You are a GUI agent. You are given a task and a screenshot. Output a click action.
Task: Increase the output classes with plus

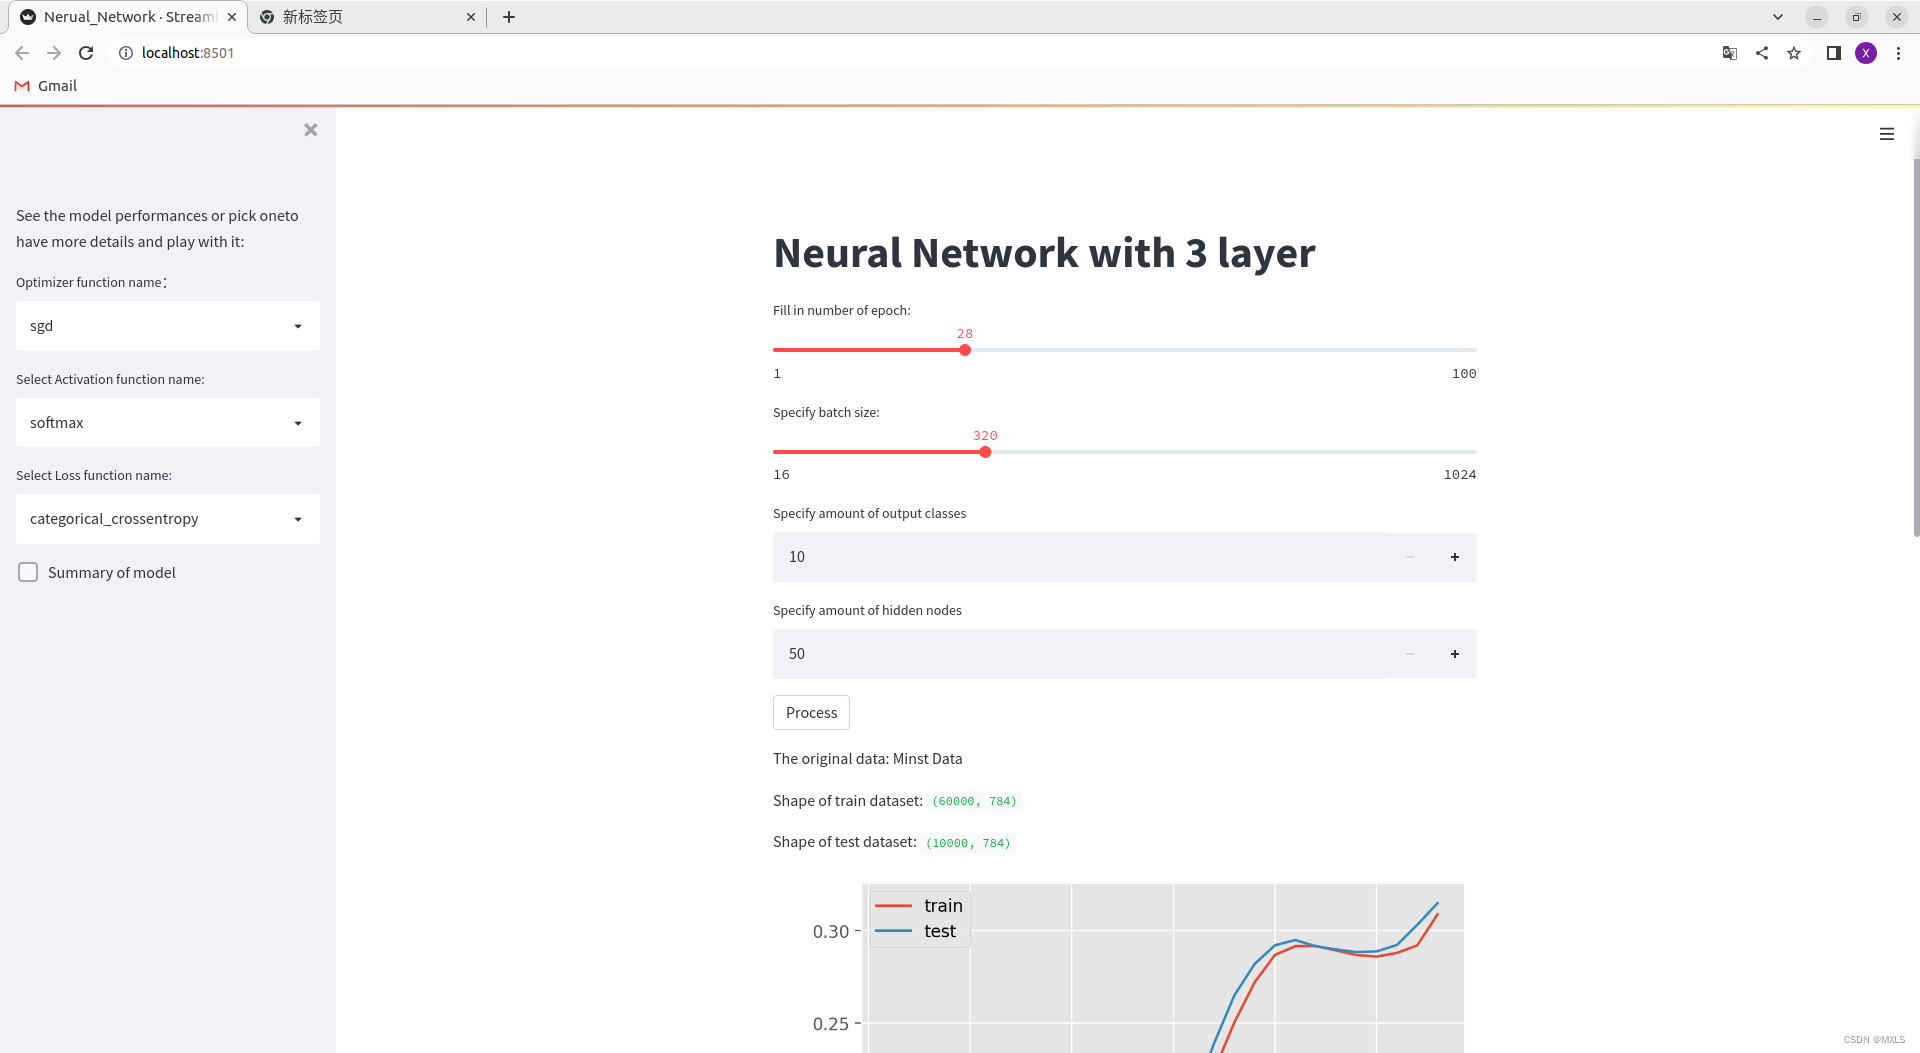1454,557
